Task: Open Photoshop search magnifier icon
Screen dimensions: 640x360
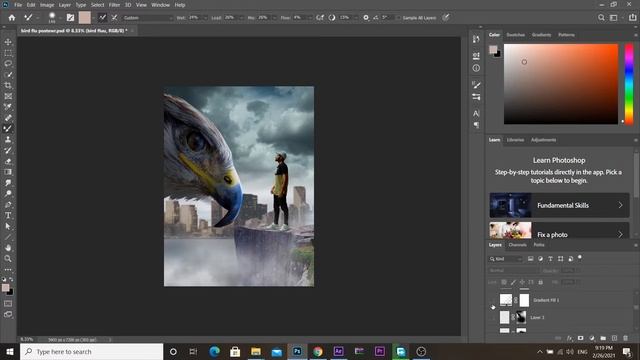Action: 601,18
